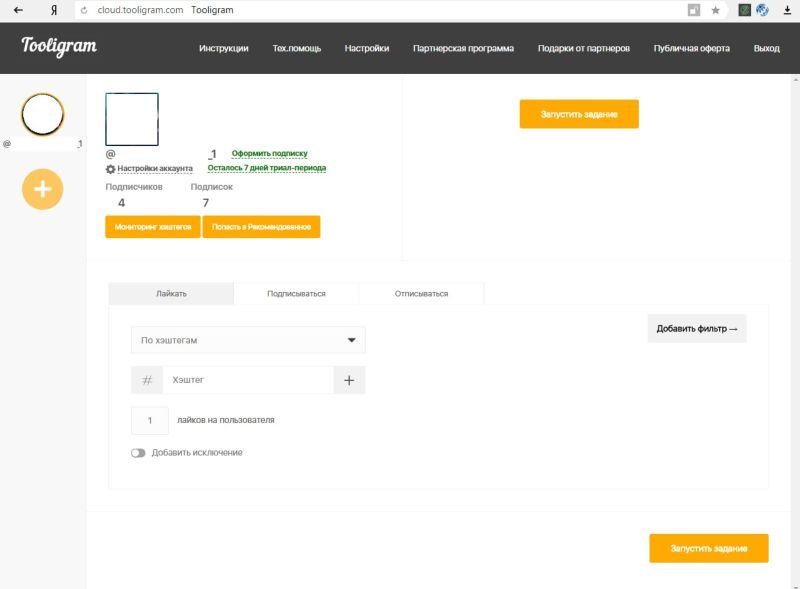Click the bookmark star icon in address bar
800x589 pixels.
coord(715,10)
